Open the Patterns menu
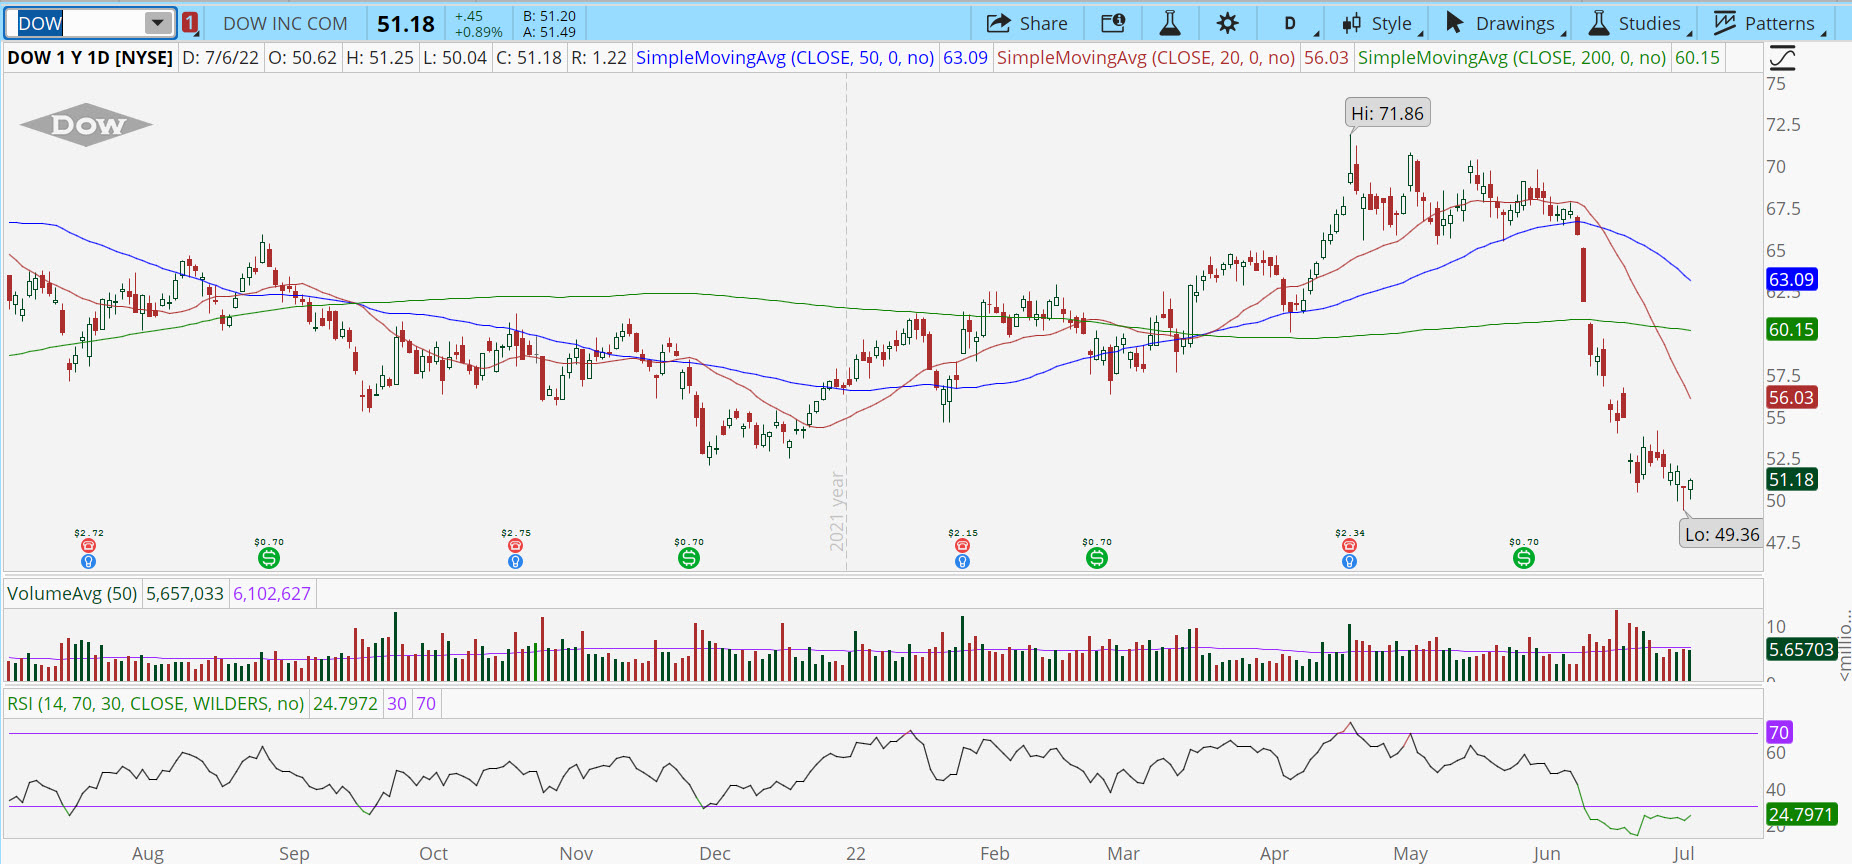The width and height of the screenshot is (1852, 864). pyautogui.click(x=1766, y=23)
